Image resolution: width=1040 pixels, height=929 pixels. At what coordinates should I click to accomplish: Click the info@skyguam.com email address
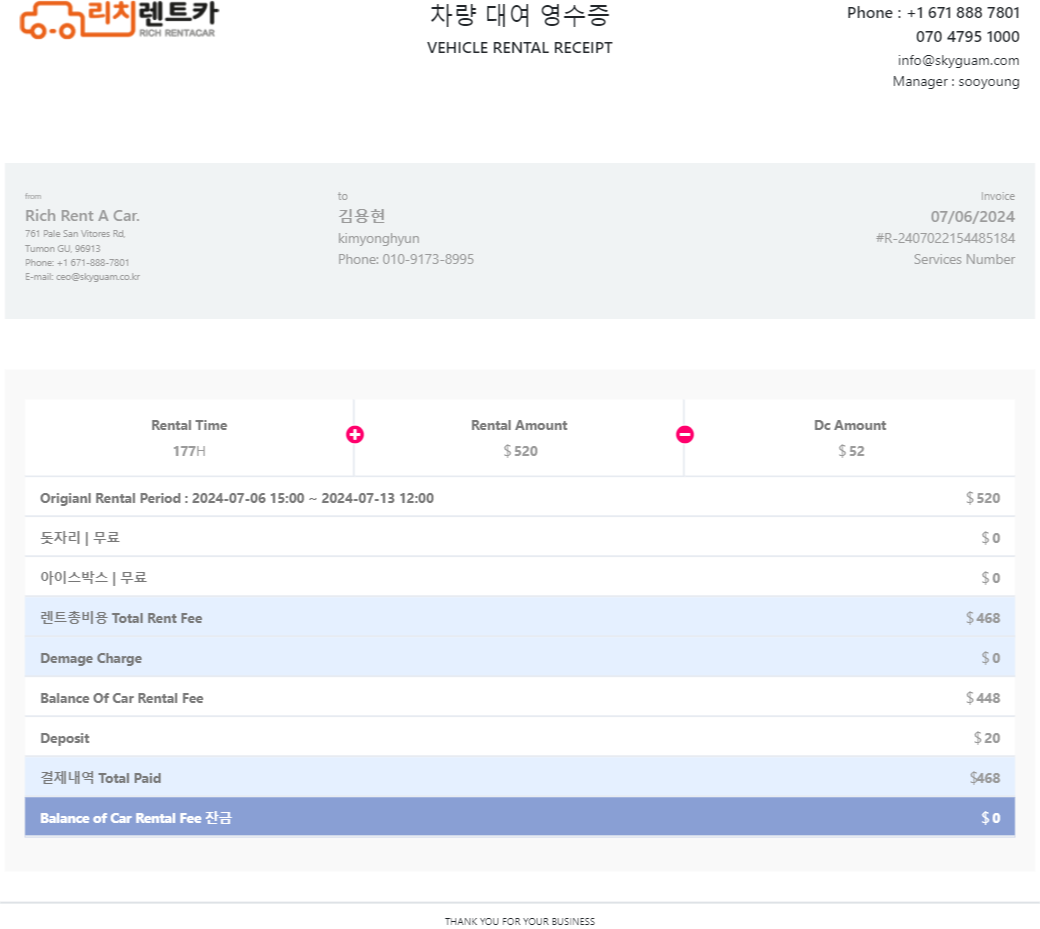point(958,60)
